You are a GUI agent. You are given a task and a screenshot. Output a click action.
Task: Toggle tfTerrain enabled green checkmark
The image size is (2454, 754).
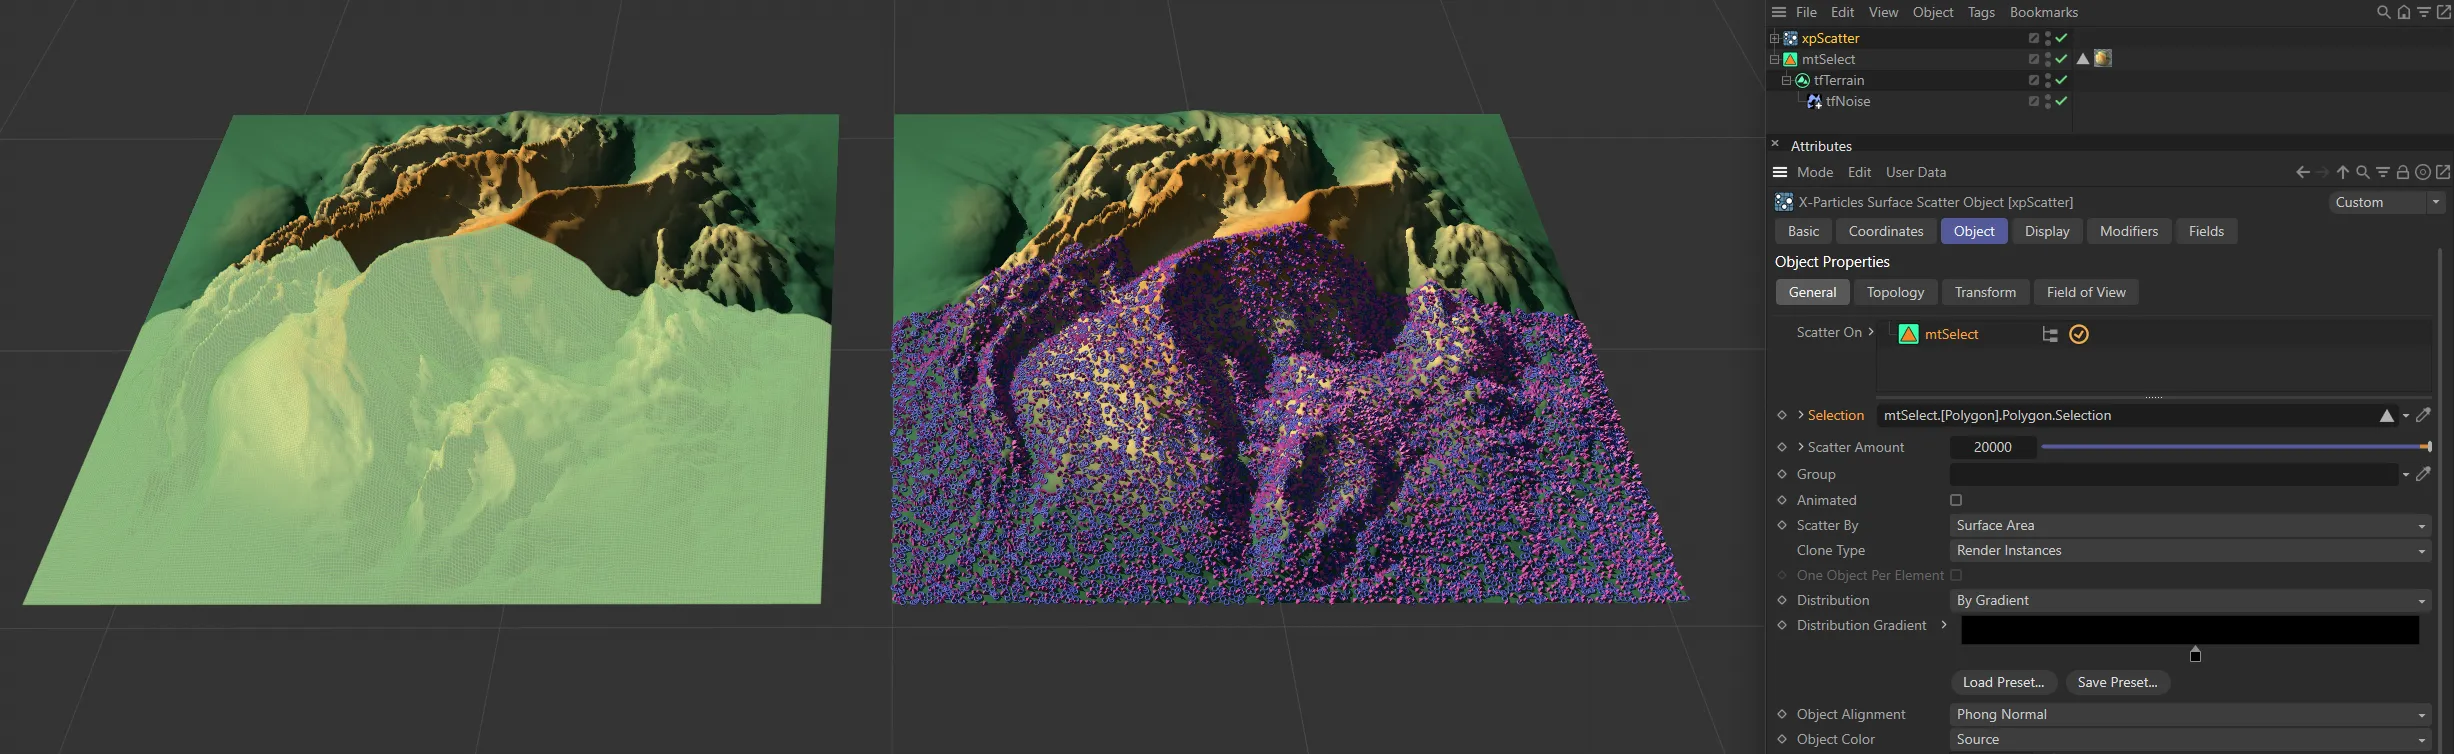[x=2061, y=80]
